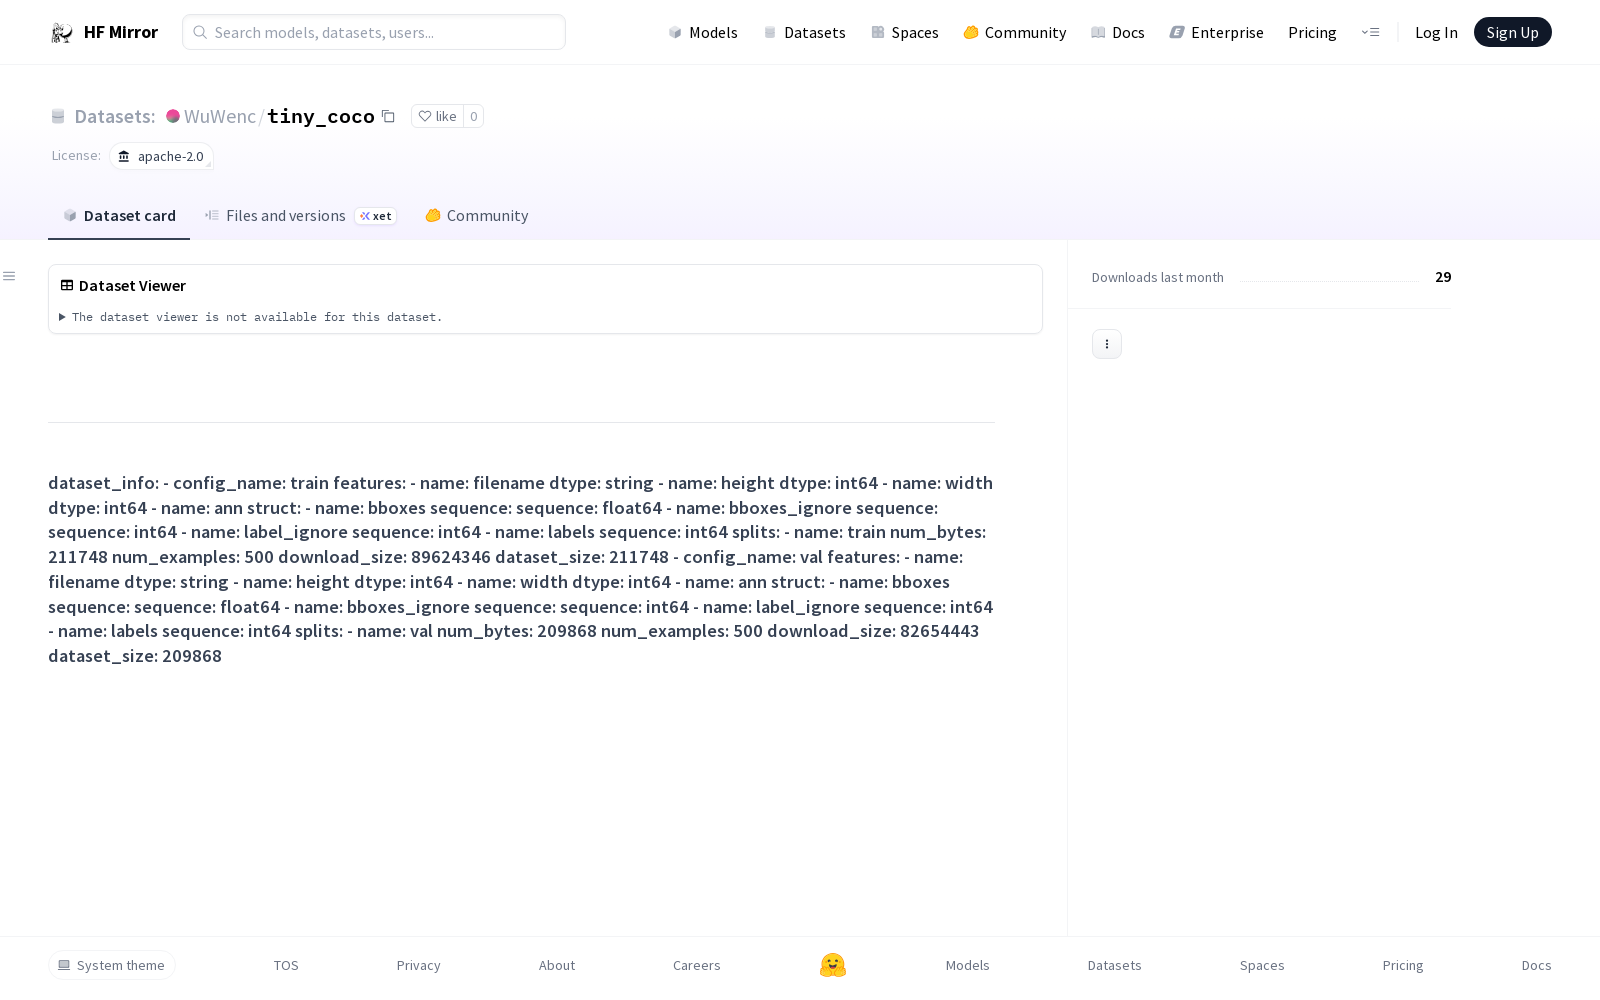Copy dataset name with the copy icon
The width and height of the screenshot is (1600, 1000).
pos(388,117)
